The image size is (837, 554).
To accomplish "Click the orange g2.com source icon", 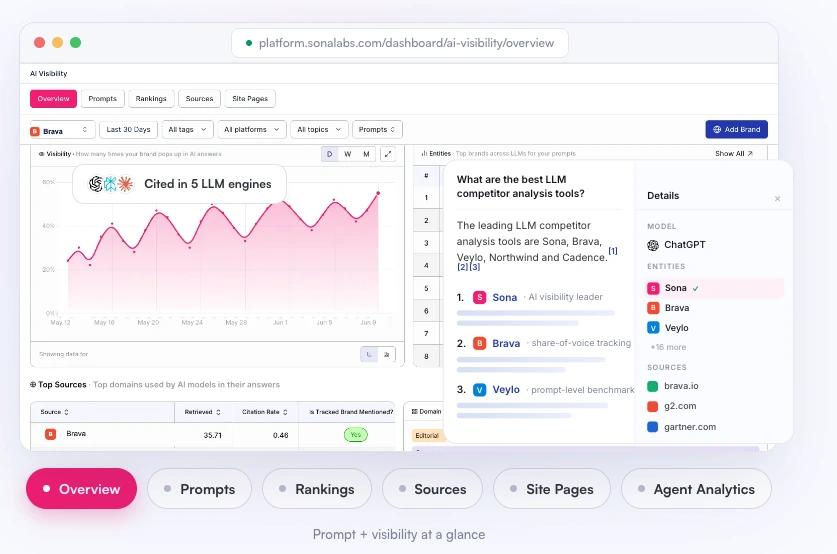I will (652, 406).
